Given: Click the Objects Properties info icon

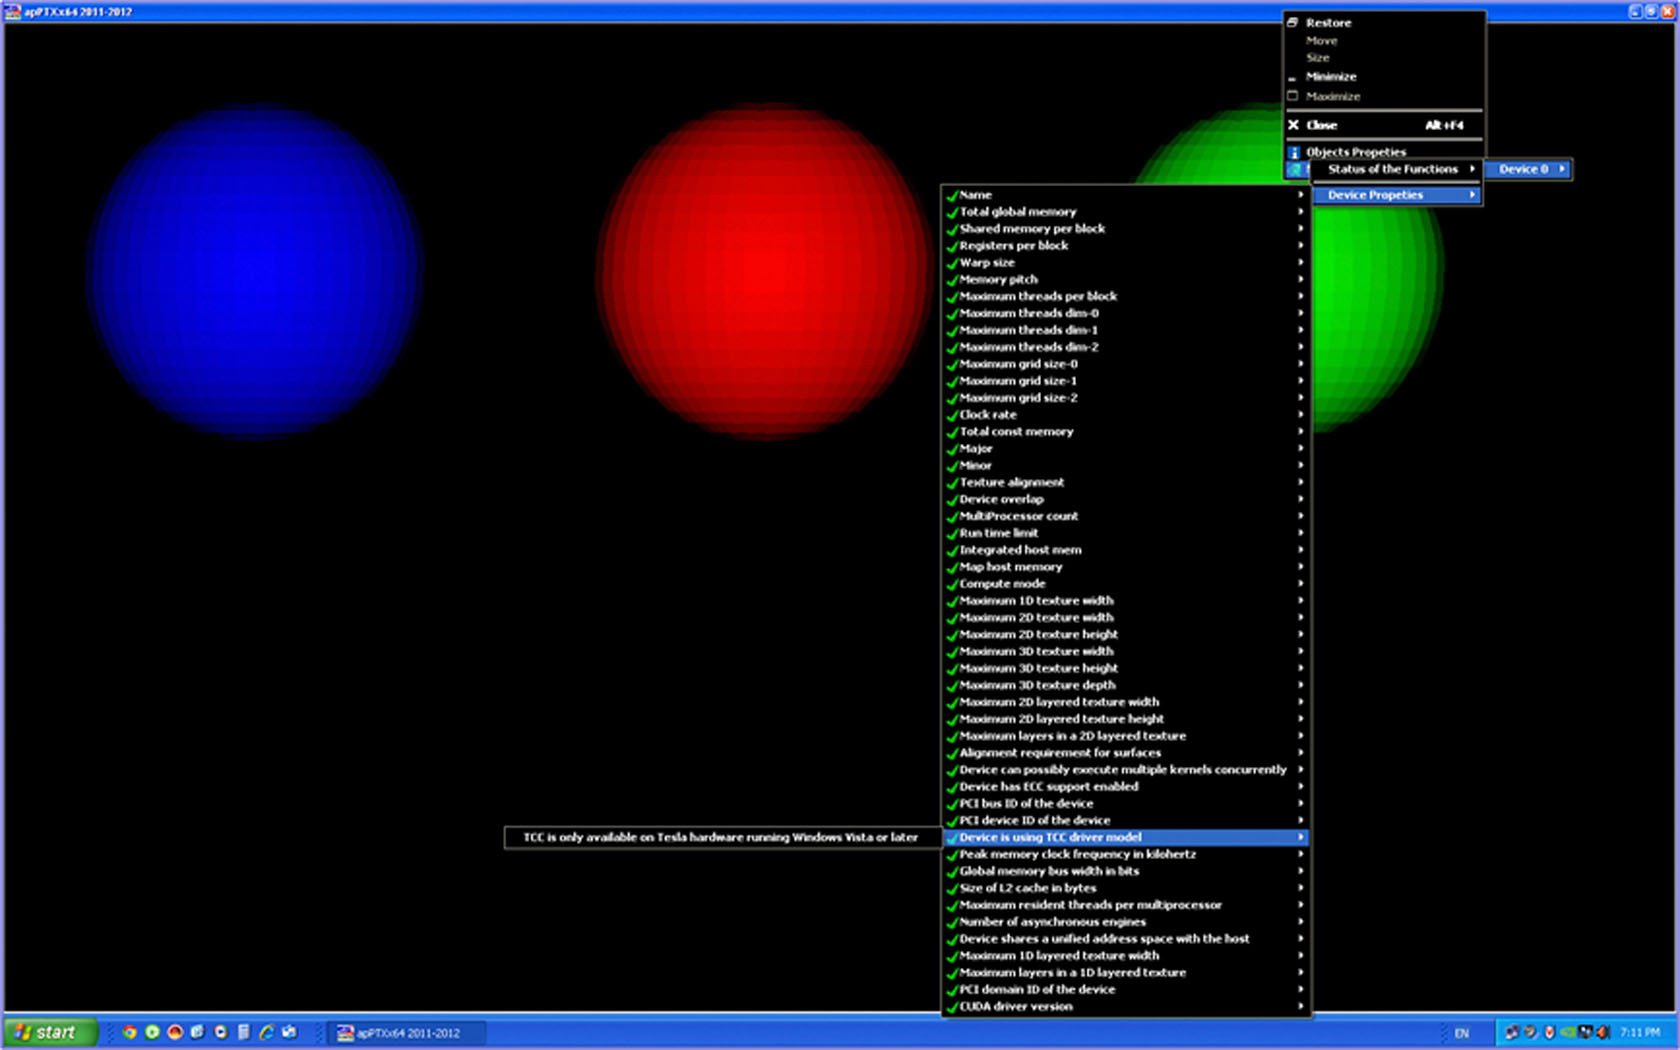Looking at the screenshot, I should pos(1293,152).
